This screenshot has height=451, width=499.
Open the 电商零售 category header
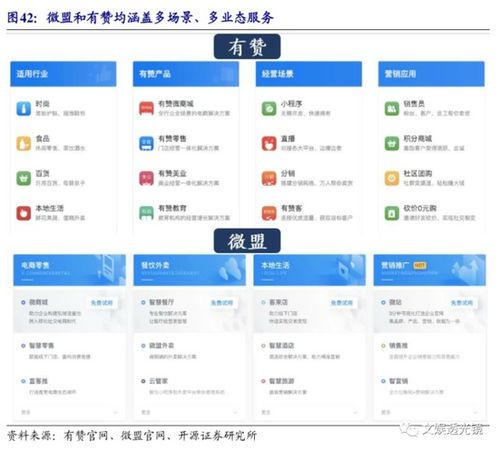point(69,270)
